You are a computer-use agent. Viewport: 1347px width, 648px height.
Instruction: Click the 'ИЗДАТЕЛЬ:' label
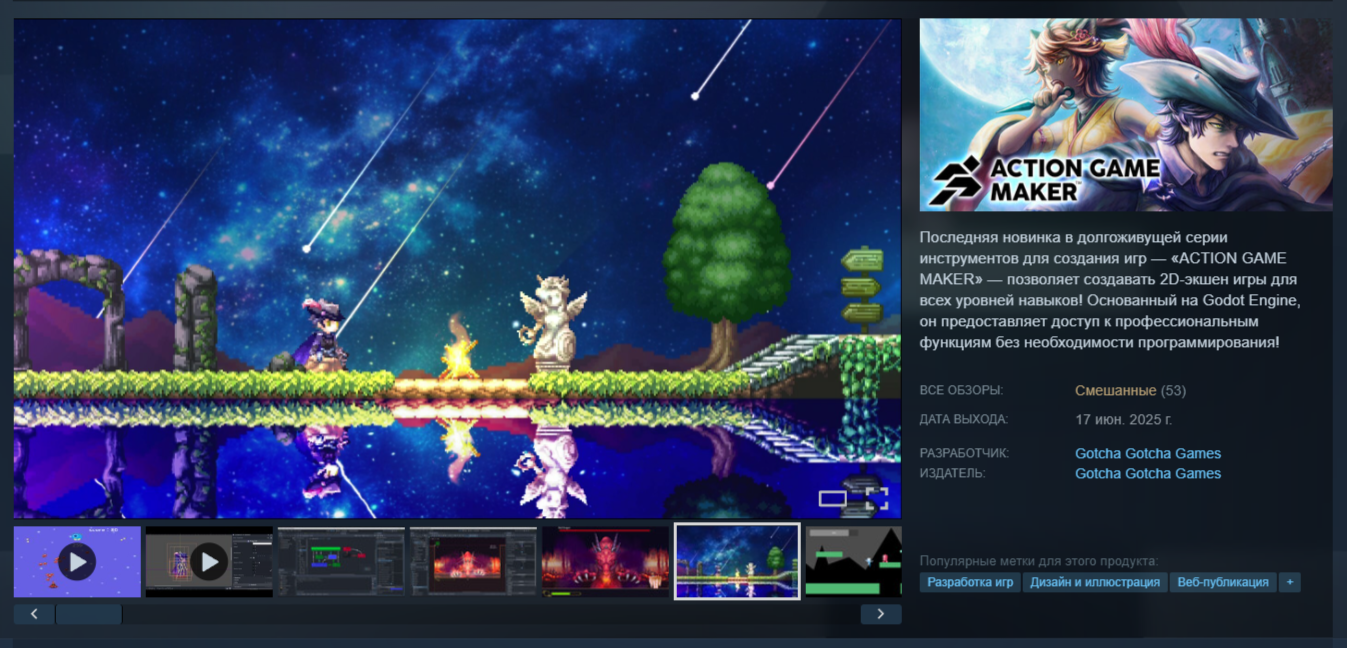953,473
